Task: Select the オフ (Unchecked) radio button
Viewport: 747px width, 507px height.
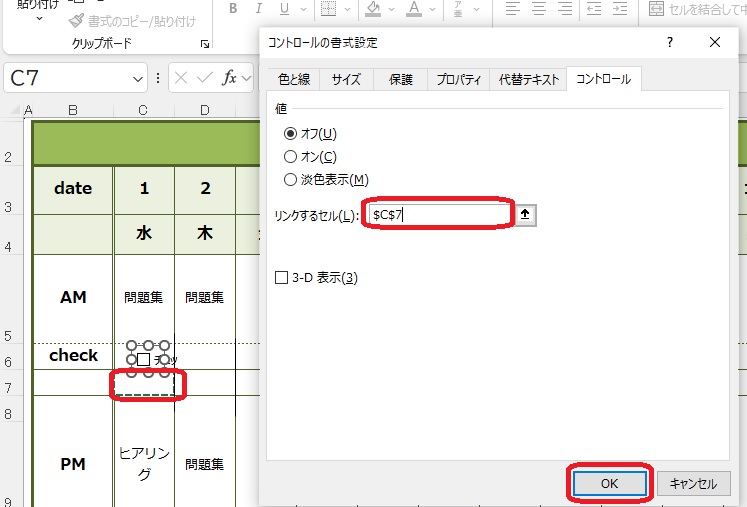Action: coord(291,133)
